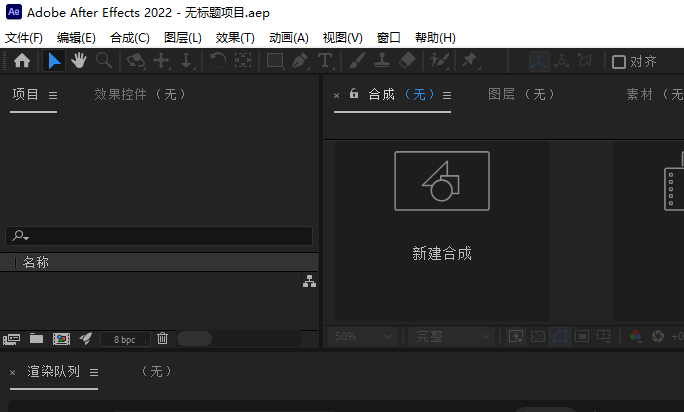Open the 帮助(H) menu
Image resolution: width=684 pixels, height=412 pixels.
(435, 38)
